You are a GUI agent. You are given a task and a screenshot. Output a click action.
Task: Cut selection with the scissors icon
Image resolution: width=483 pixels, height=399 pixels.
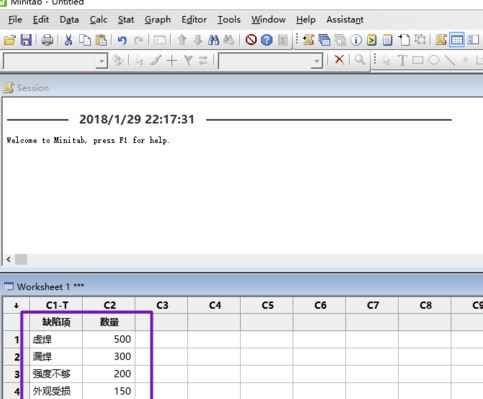[68, 40]
